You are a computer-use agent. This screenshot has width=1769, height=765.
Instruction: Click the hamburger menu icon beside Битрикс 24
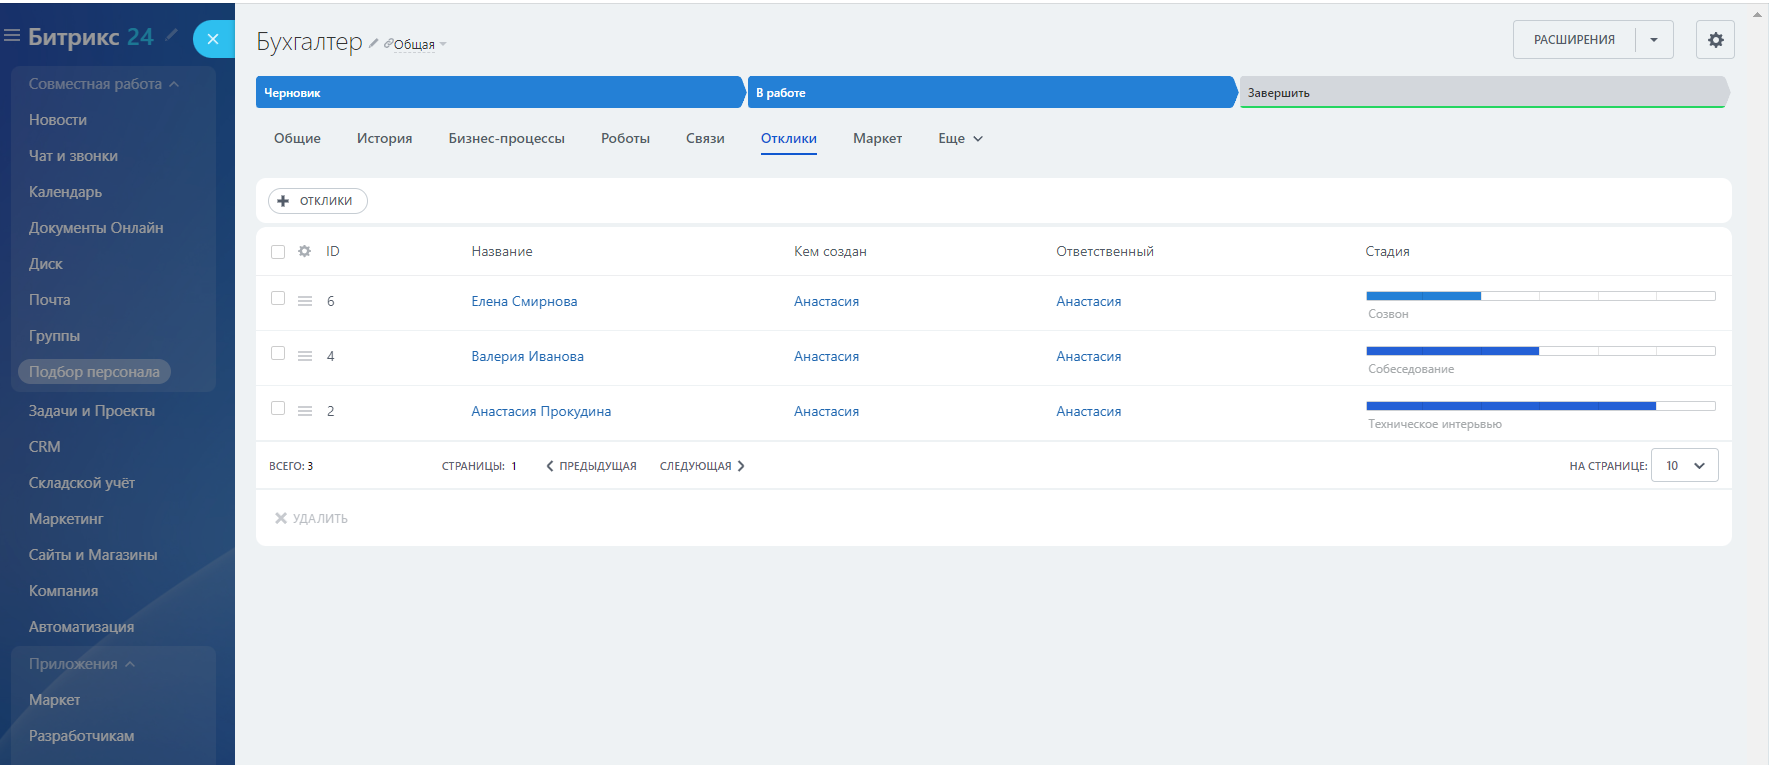point(12,36)
